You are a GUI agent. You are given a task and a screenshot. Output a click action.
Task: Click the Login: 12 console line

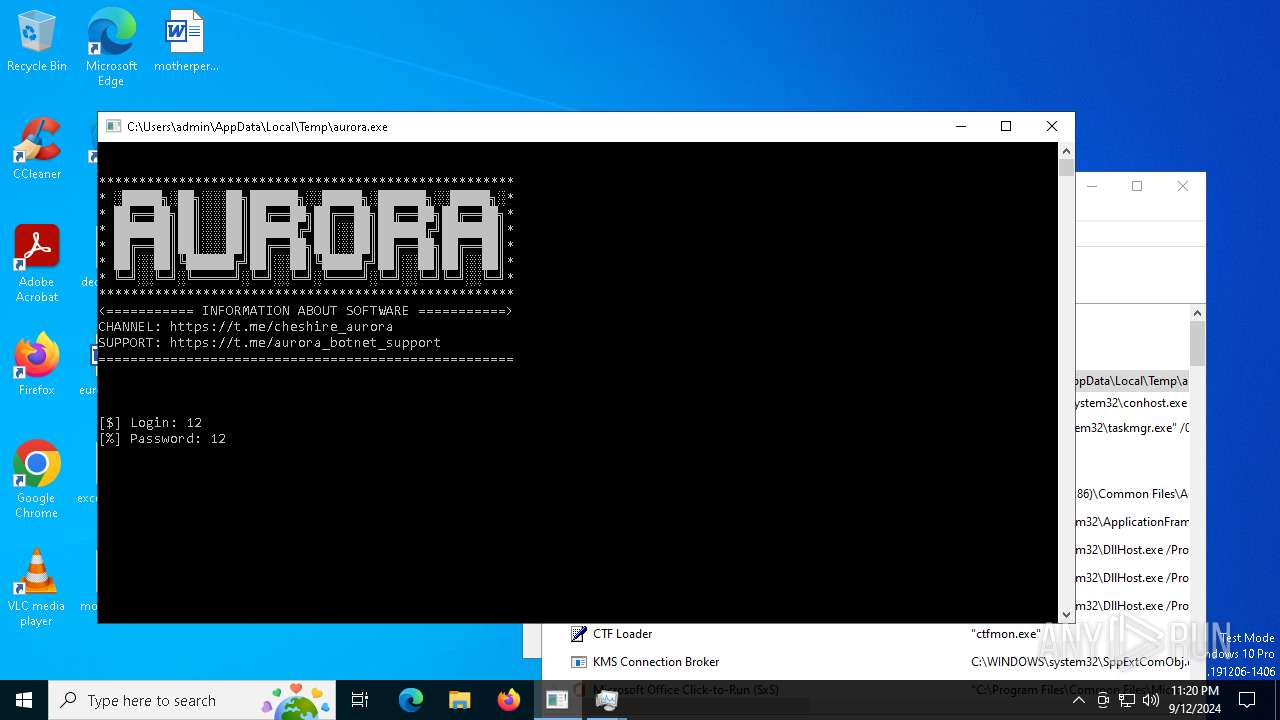click(150, 423)
